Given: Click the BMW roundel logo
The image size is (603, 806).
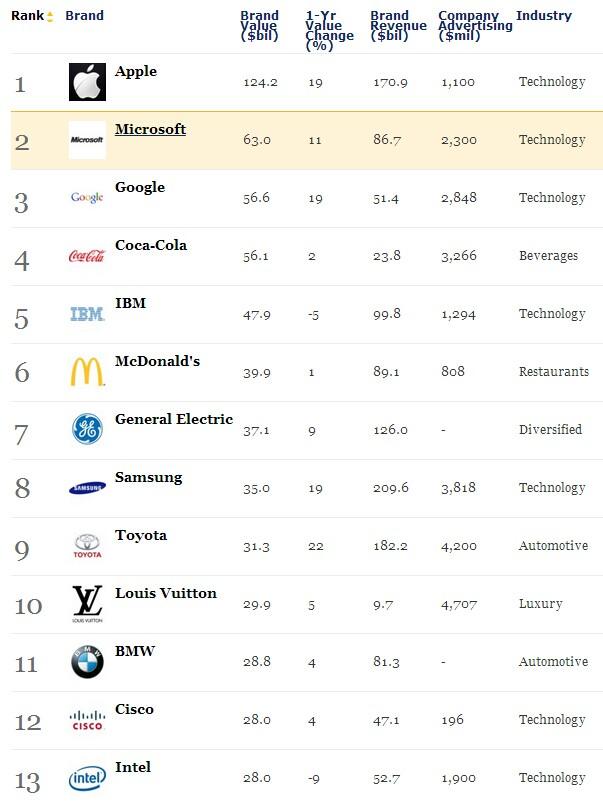Looking at the screenshot, I should (87, 662).
